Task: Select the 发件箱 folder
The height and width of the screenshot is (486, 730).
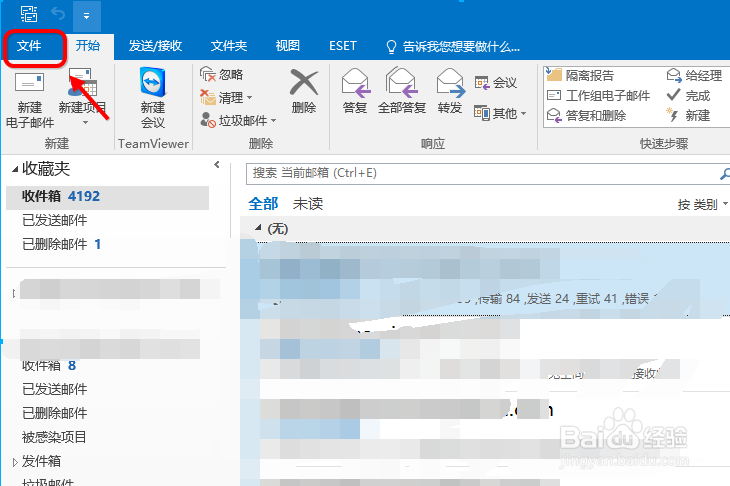Action: (x=41, y=461)
